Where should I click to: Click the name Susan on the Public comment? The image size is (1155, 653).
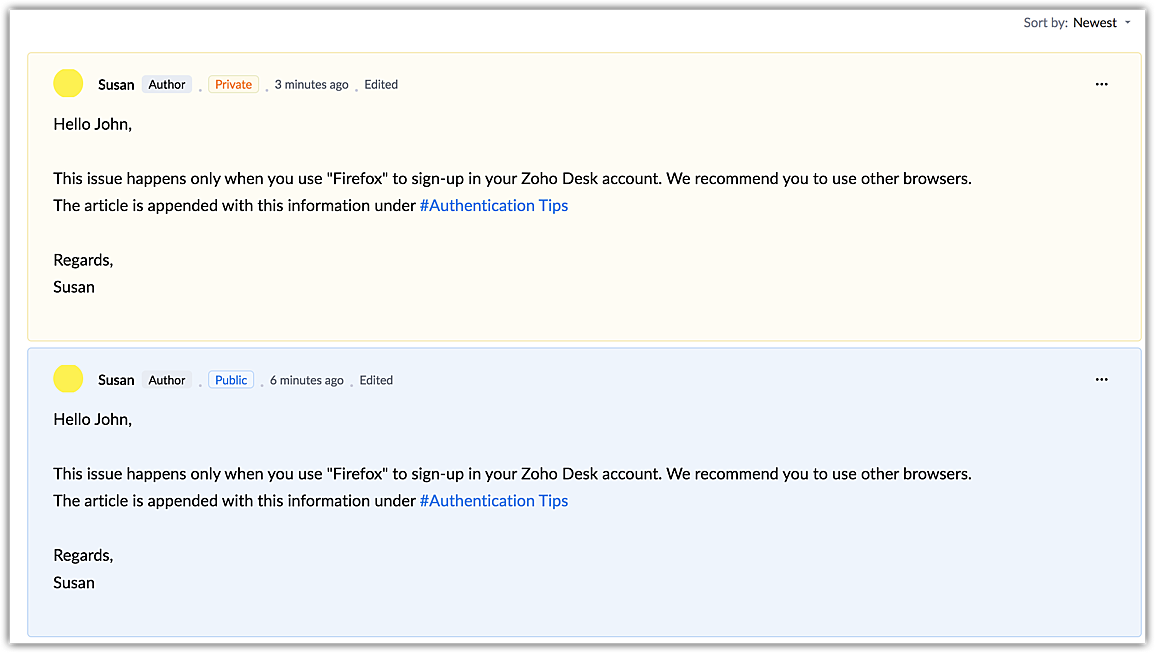[116, 380]
